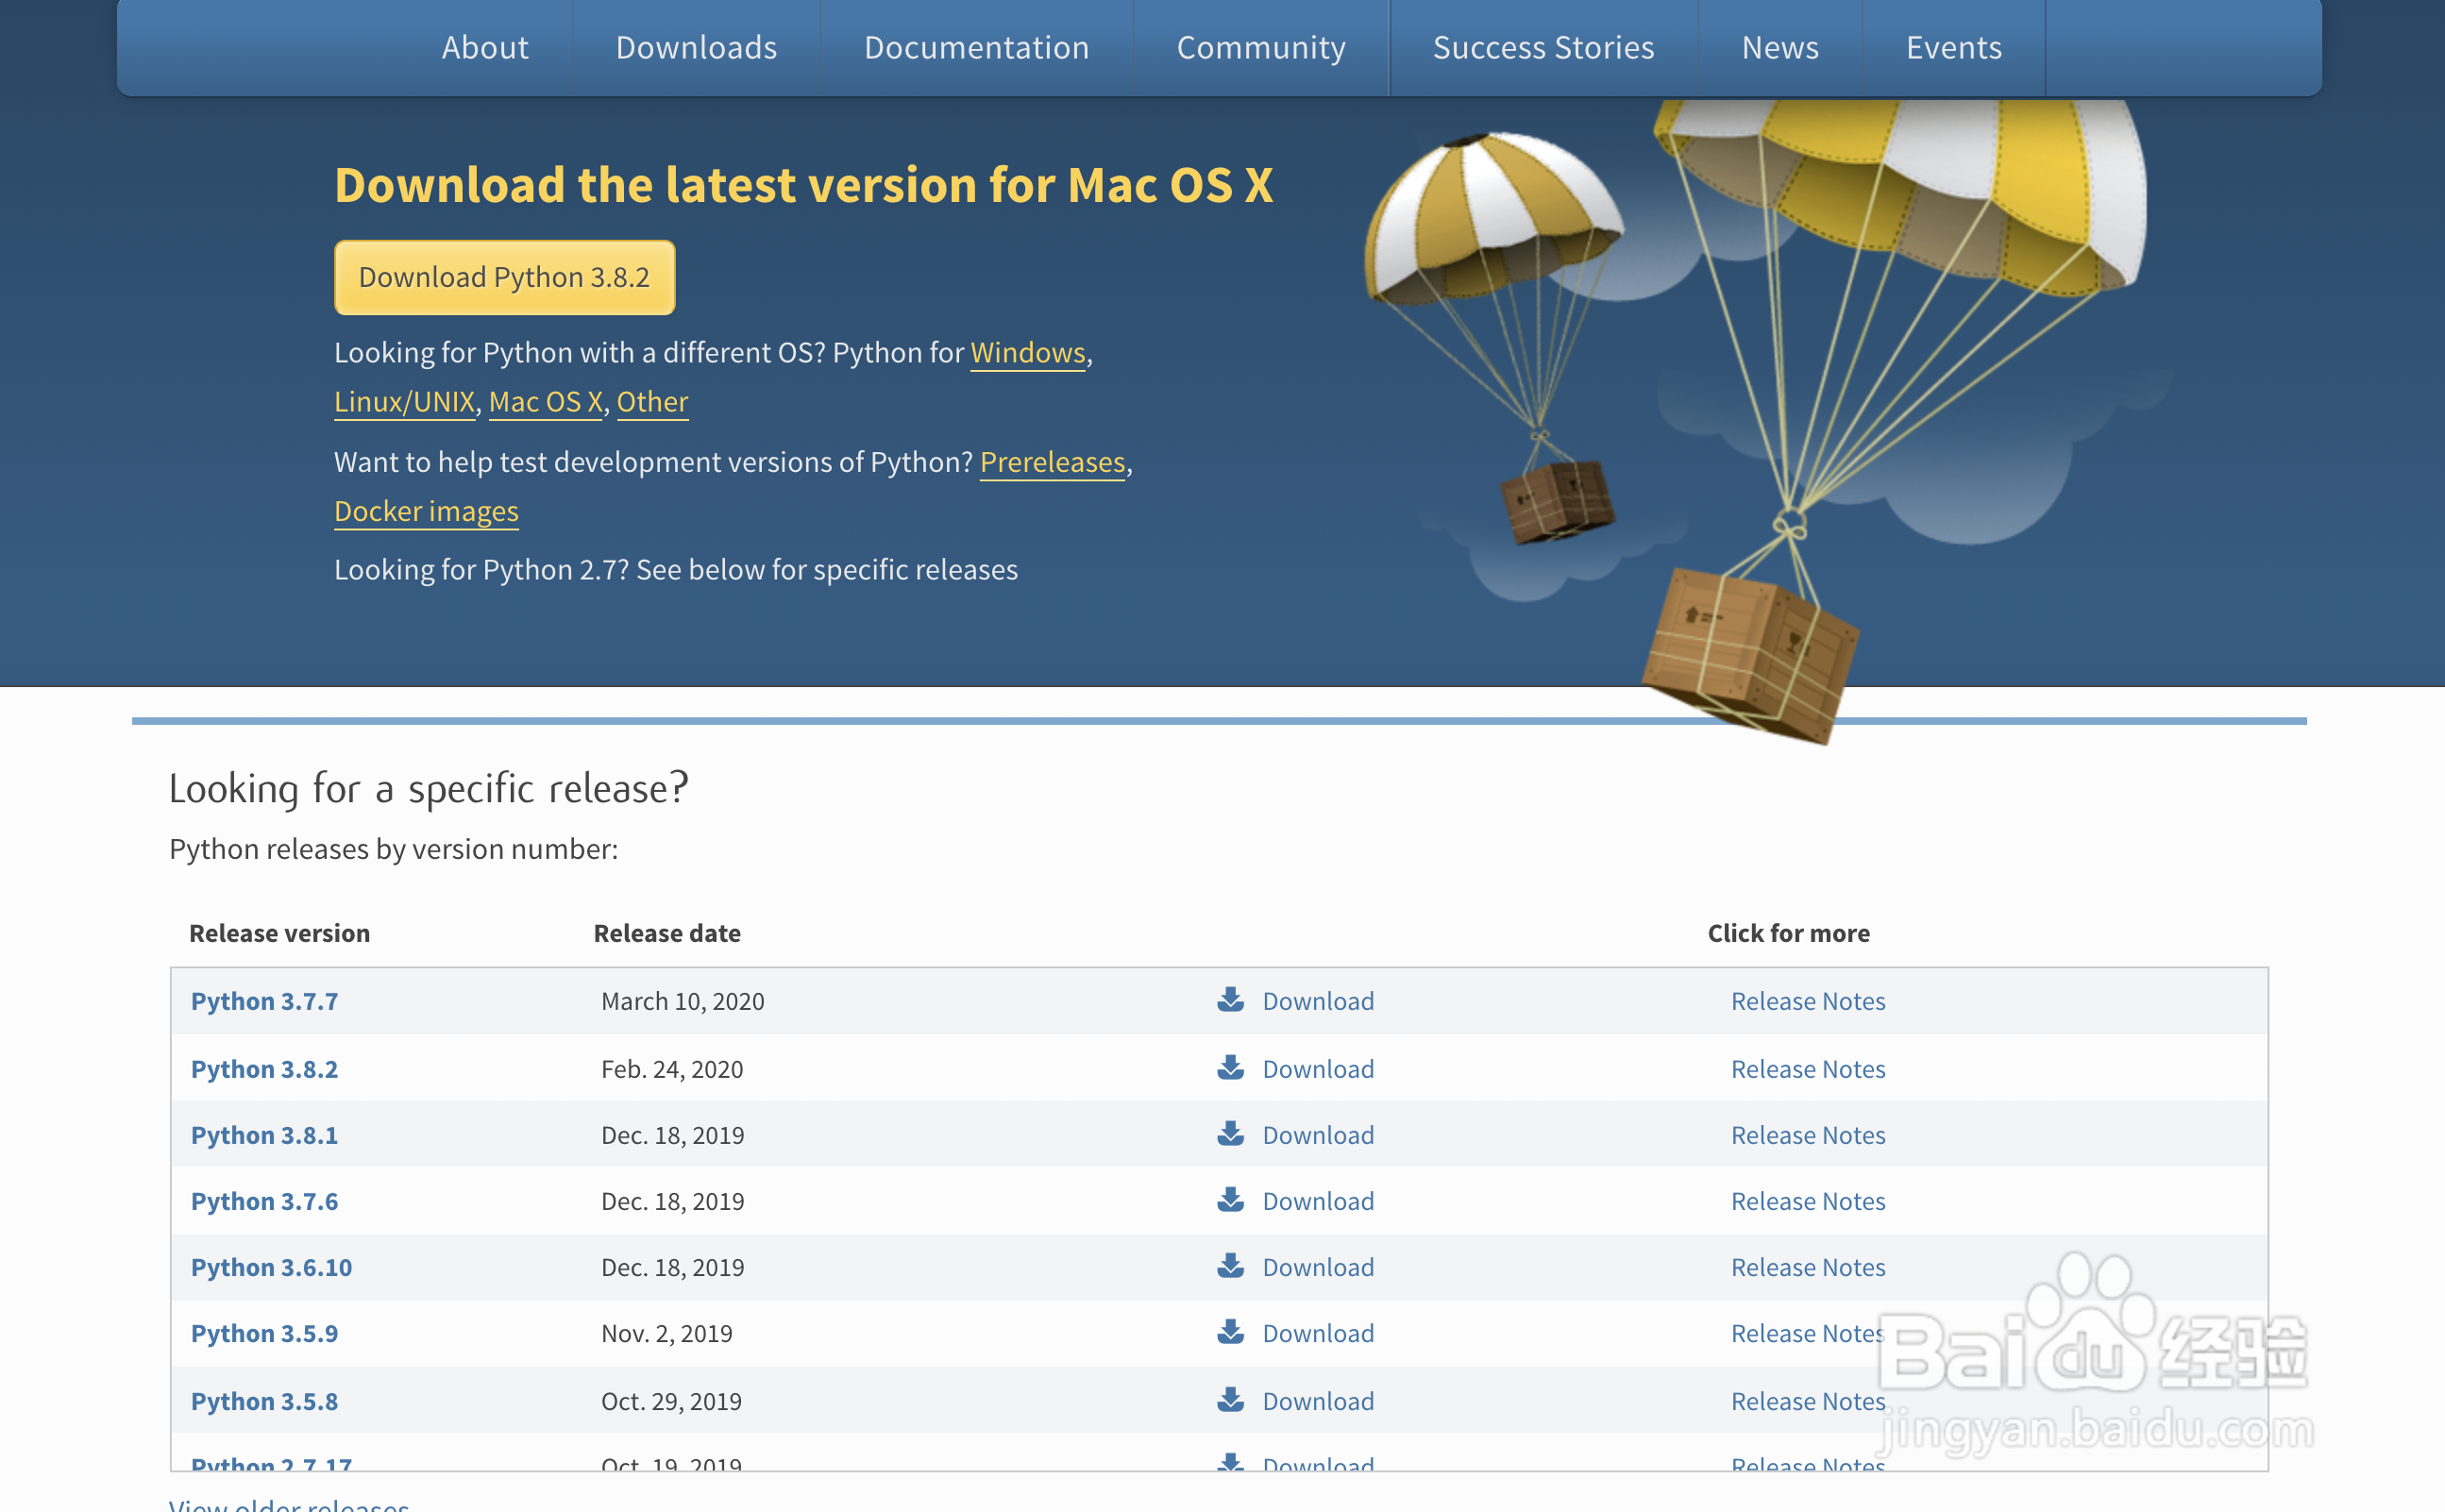Open Release Notes for Python 3.8.1

(x=1807, y=1135)
